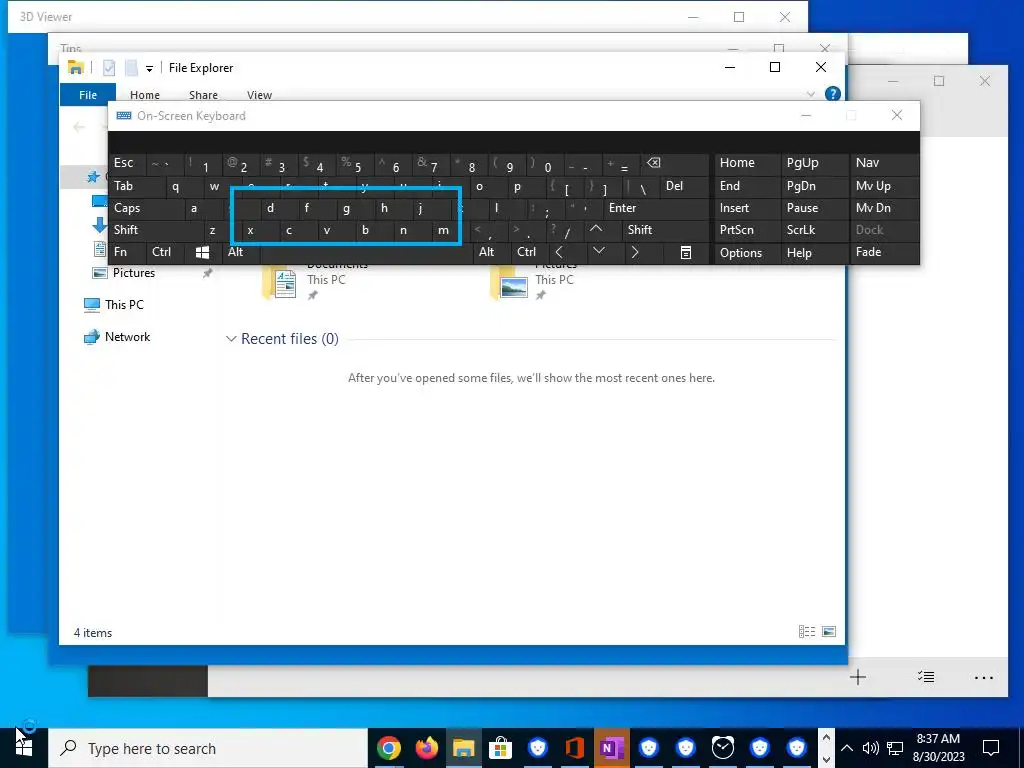Click the context menu key on the keyboard

[x=686, y=253]
